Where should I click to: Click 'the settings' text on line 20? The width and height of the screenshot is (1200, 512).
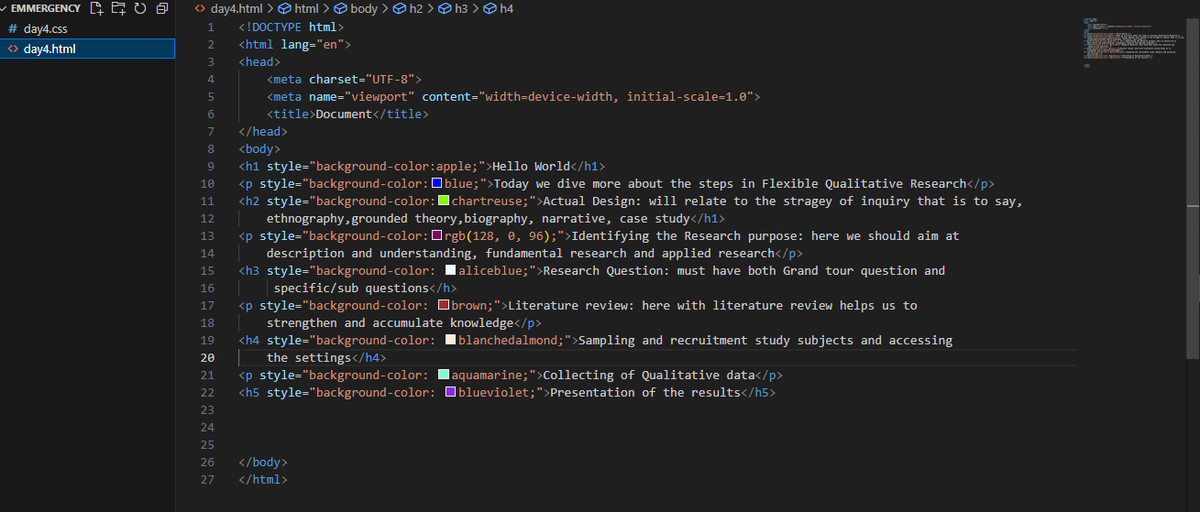[308, 357]
